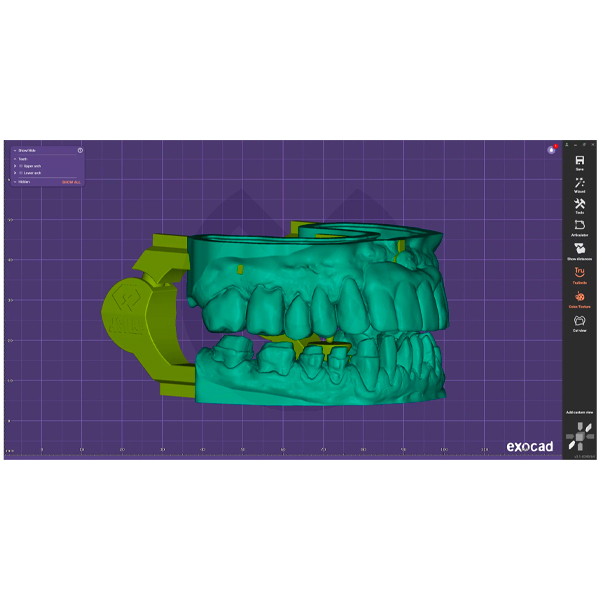The width and height of the screenshot is (600, 600).
Task: Open the TruSmile rendering option
Action: pos(579,273)
